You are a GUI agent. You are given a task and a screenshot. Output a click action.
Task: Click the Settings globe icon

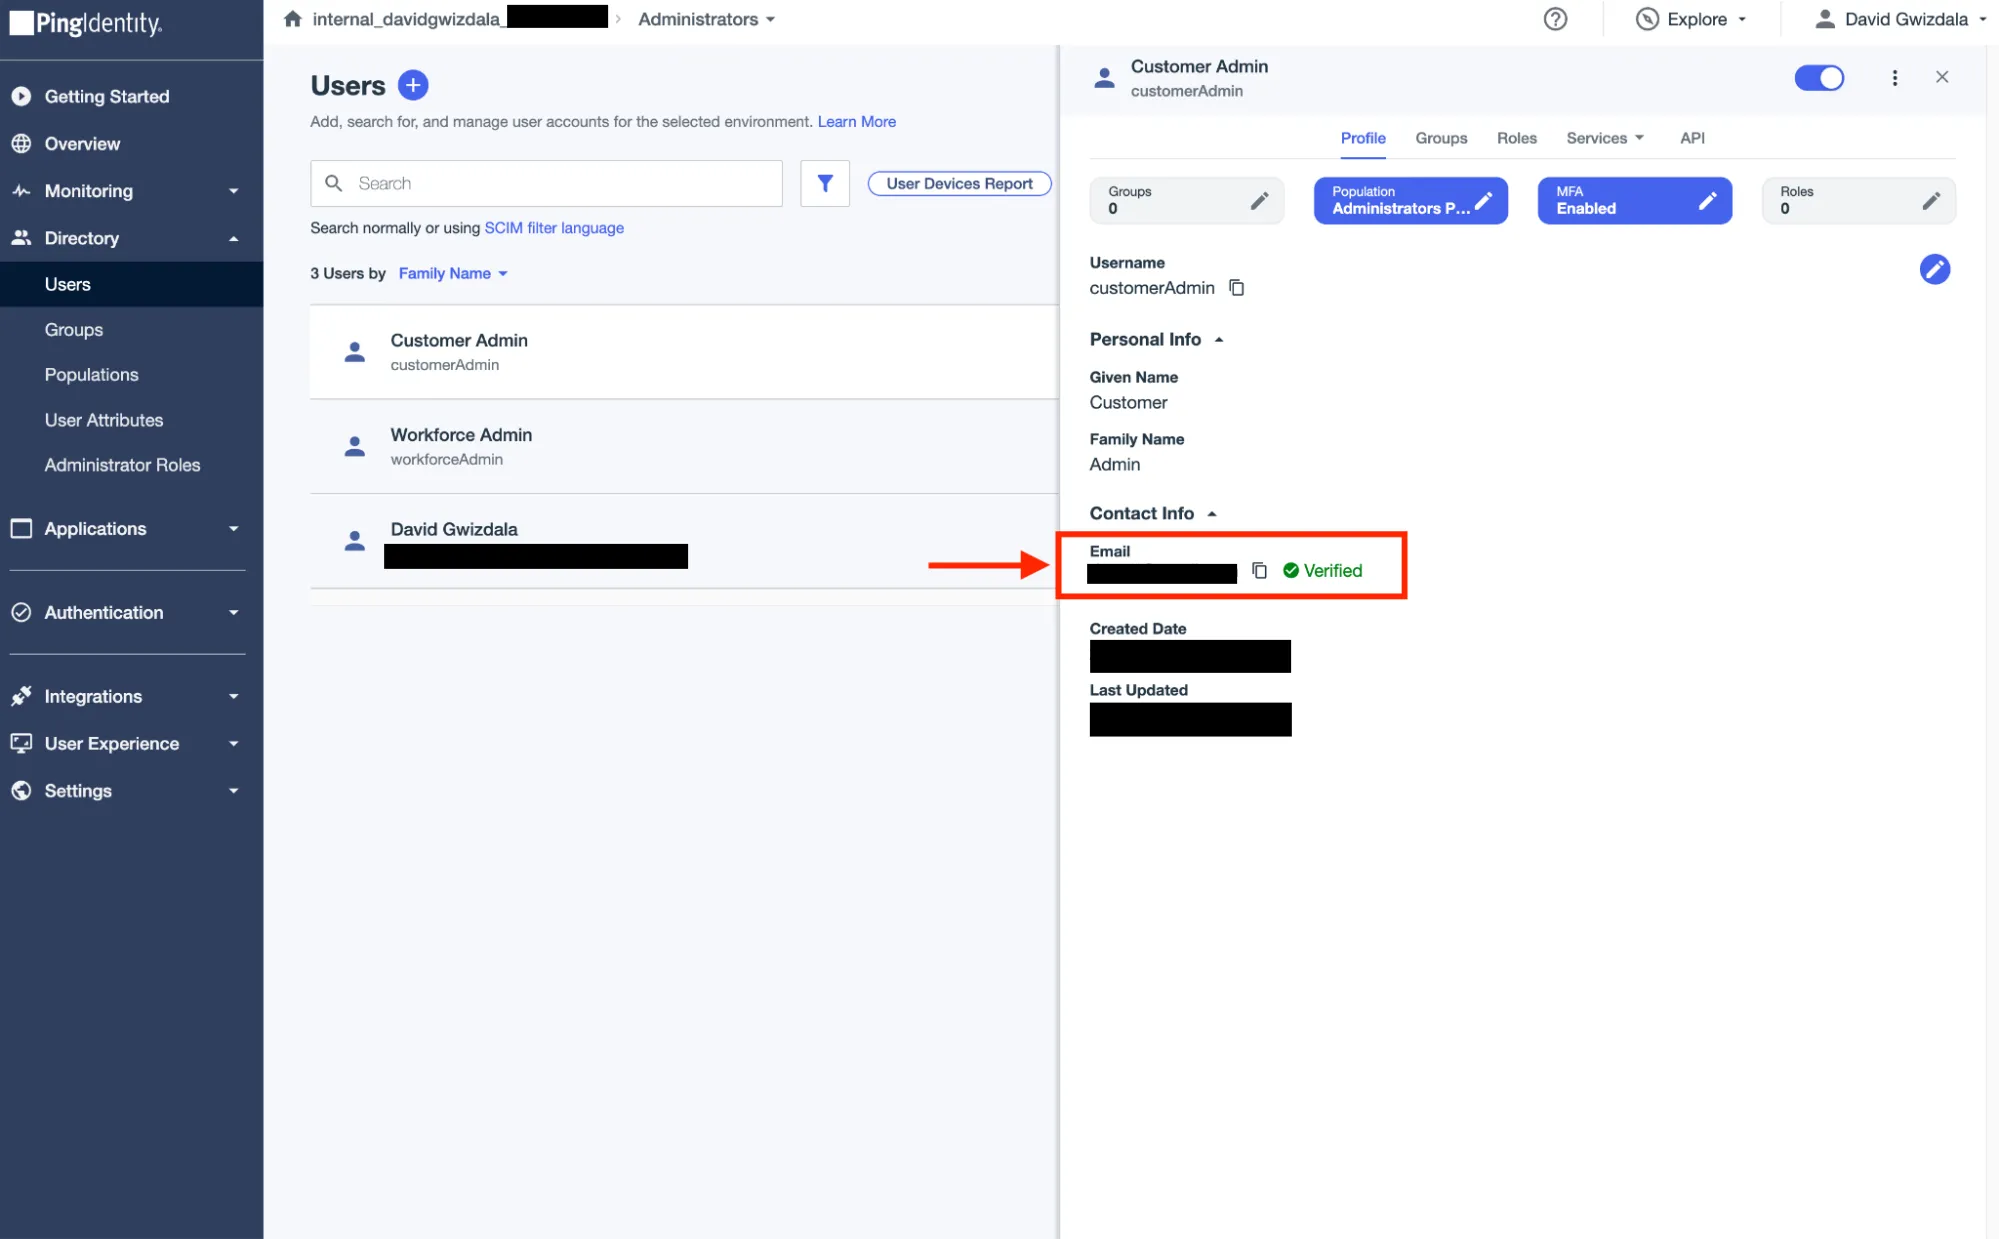21,790
